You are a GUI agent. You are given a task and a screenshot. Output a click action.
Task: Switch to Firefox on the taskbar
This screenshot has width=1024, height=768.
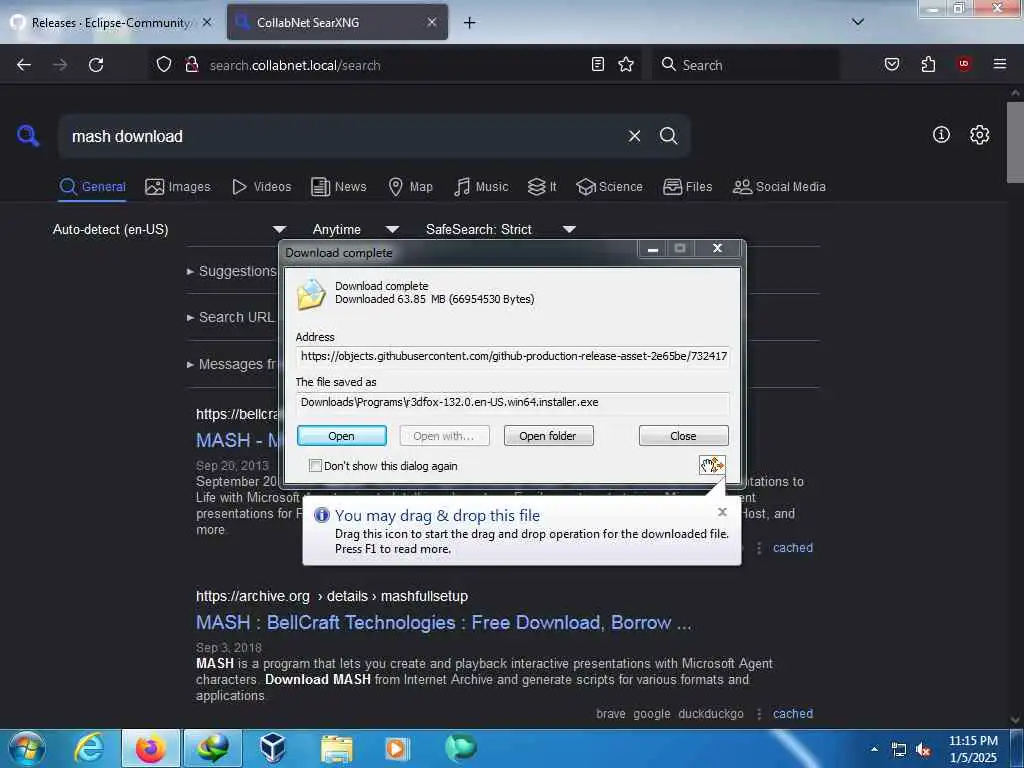pos(151,748)
